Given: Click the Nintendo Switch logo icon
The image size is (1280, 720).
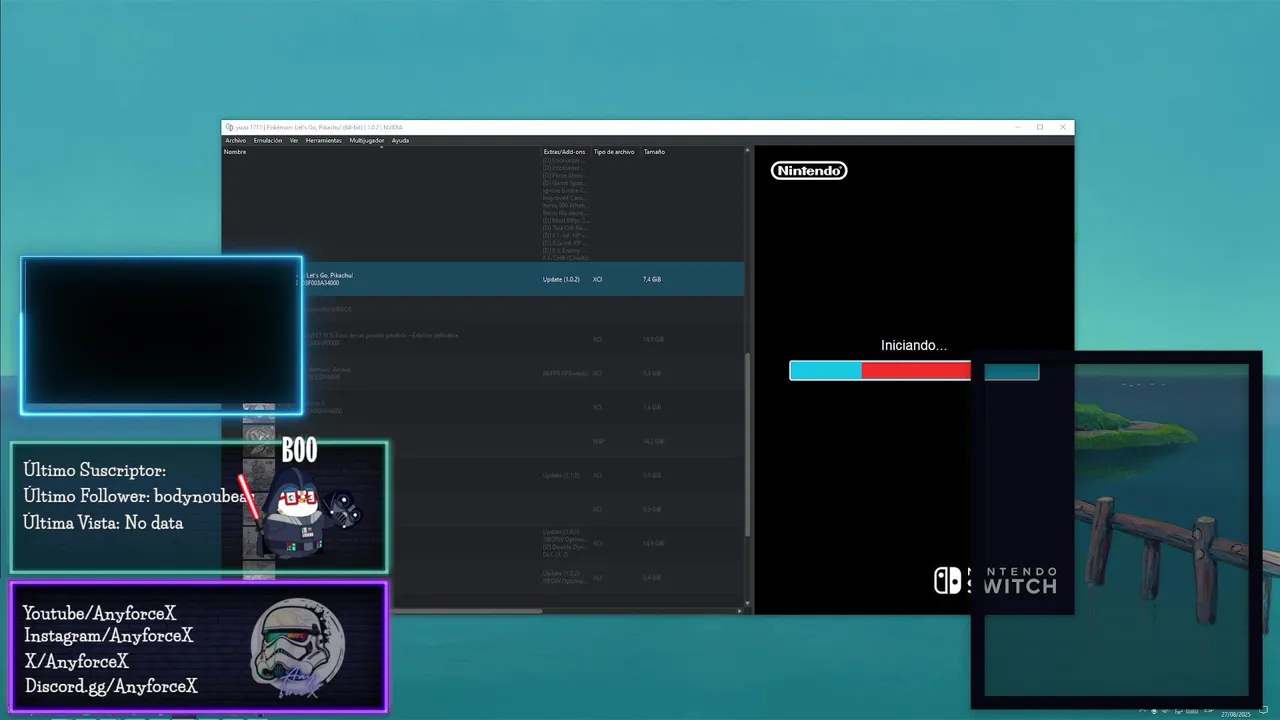Looking at the screenshot, I should [x=947, y=581].
